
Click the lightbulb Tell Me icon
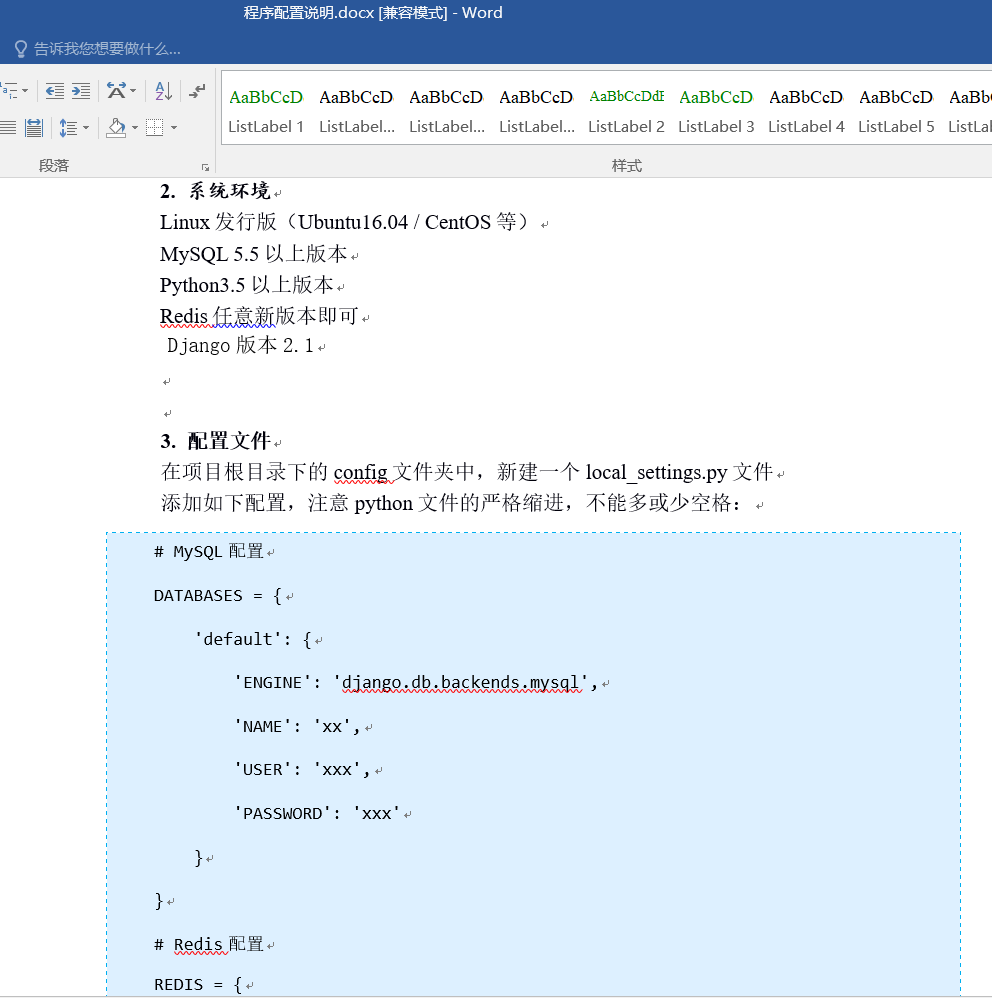click(21, 49)
